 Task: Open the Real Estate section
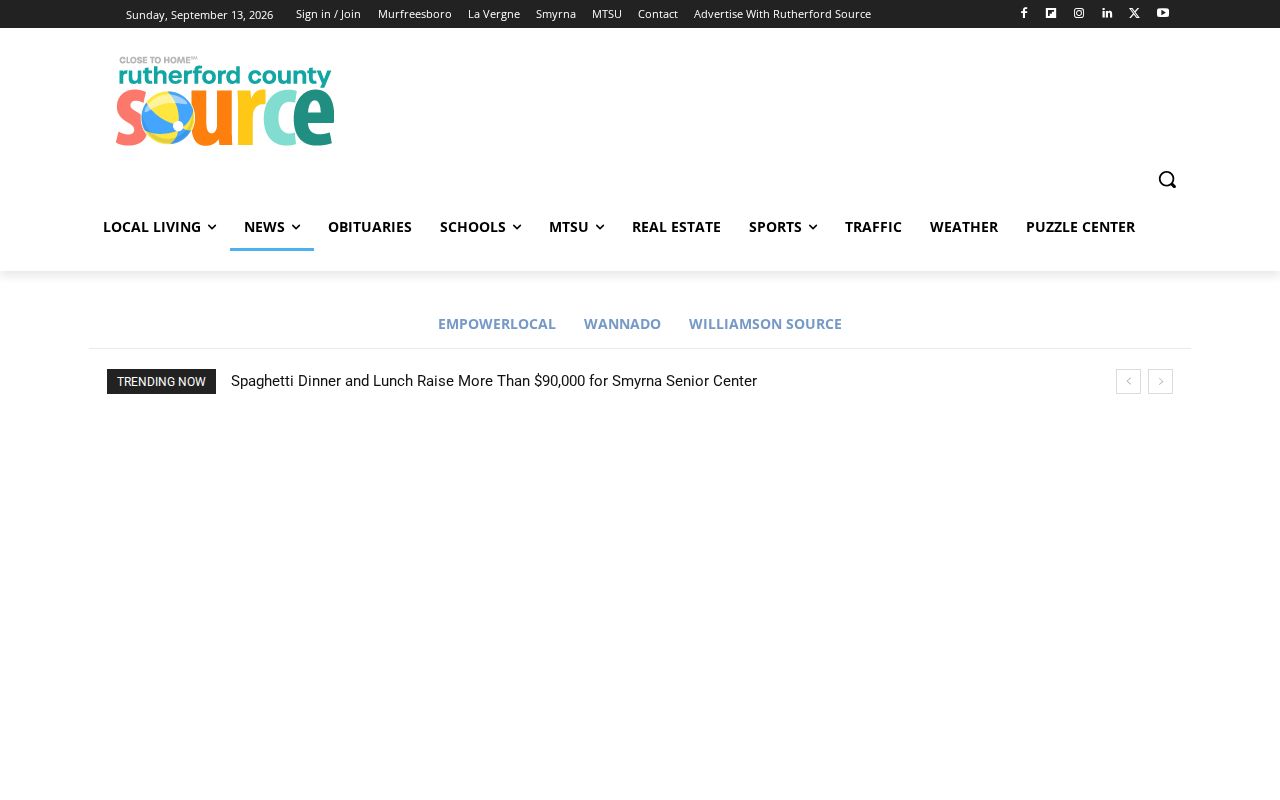[676, 227]
